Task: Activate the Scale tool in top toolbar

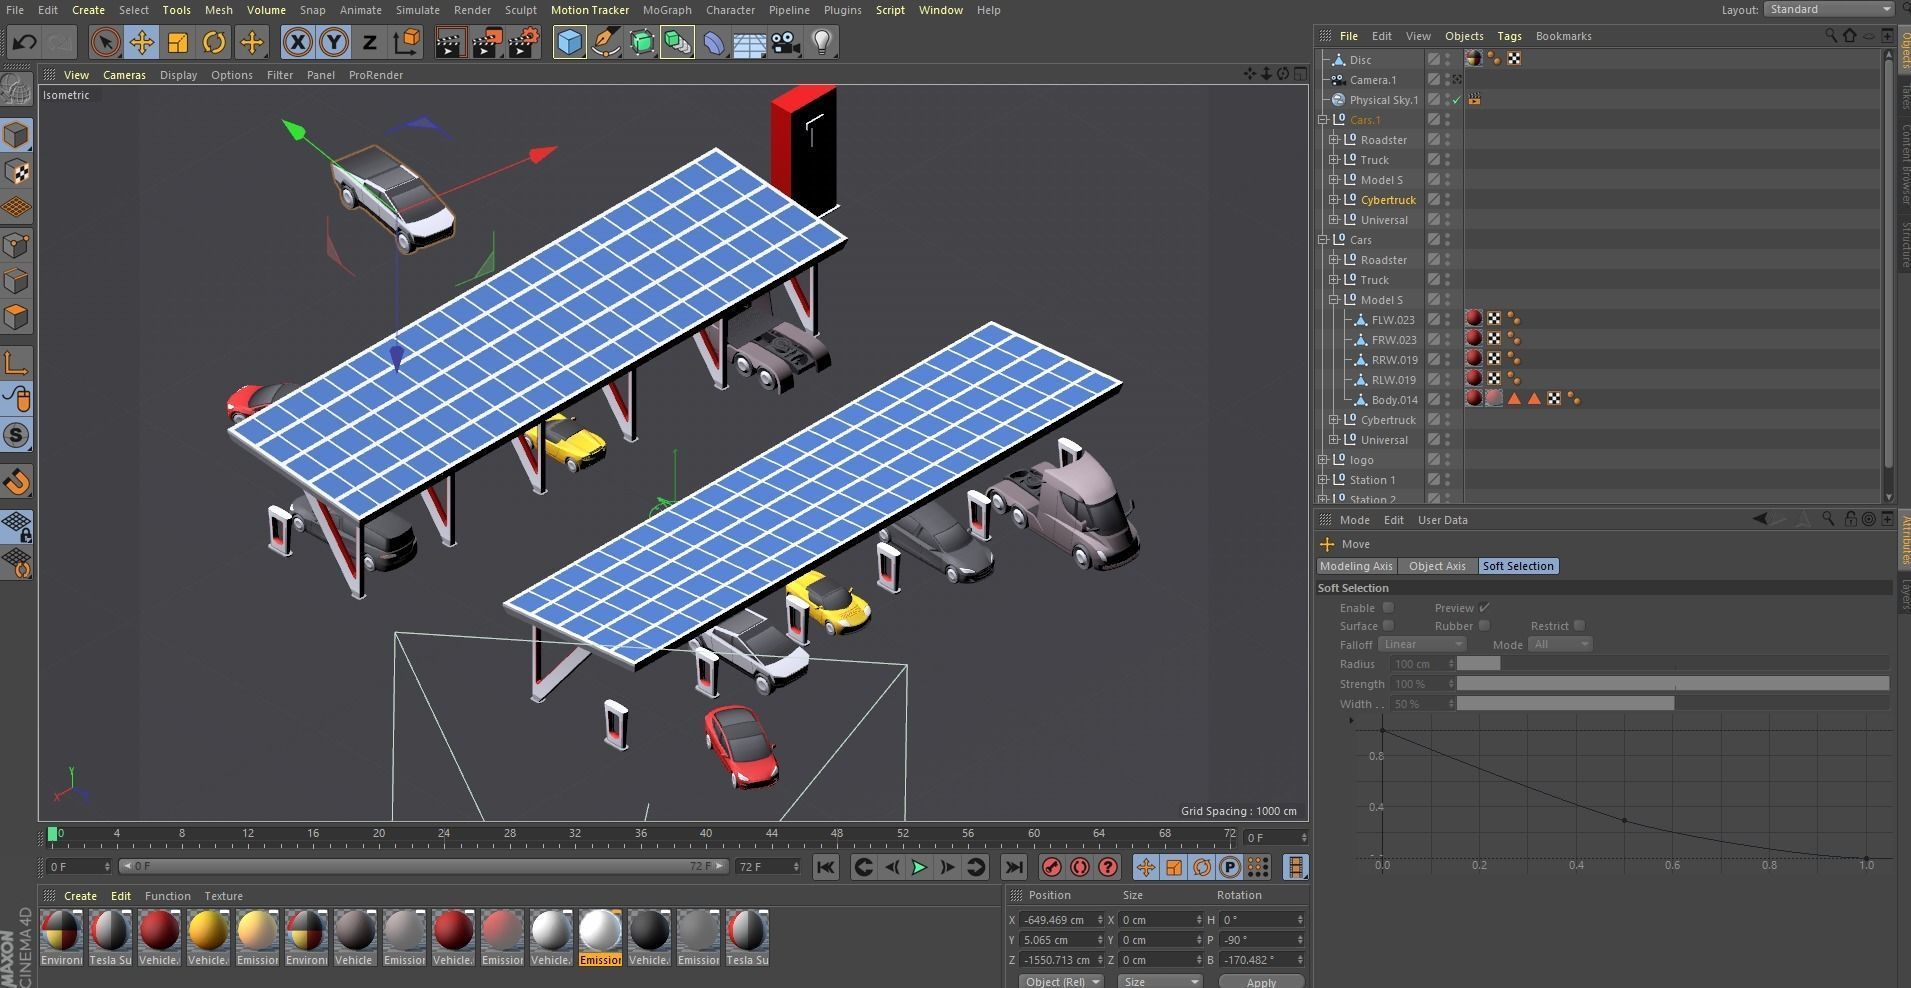Action: coord(177,42)
